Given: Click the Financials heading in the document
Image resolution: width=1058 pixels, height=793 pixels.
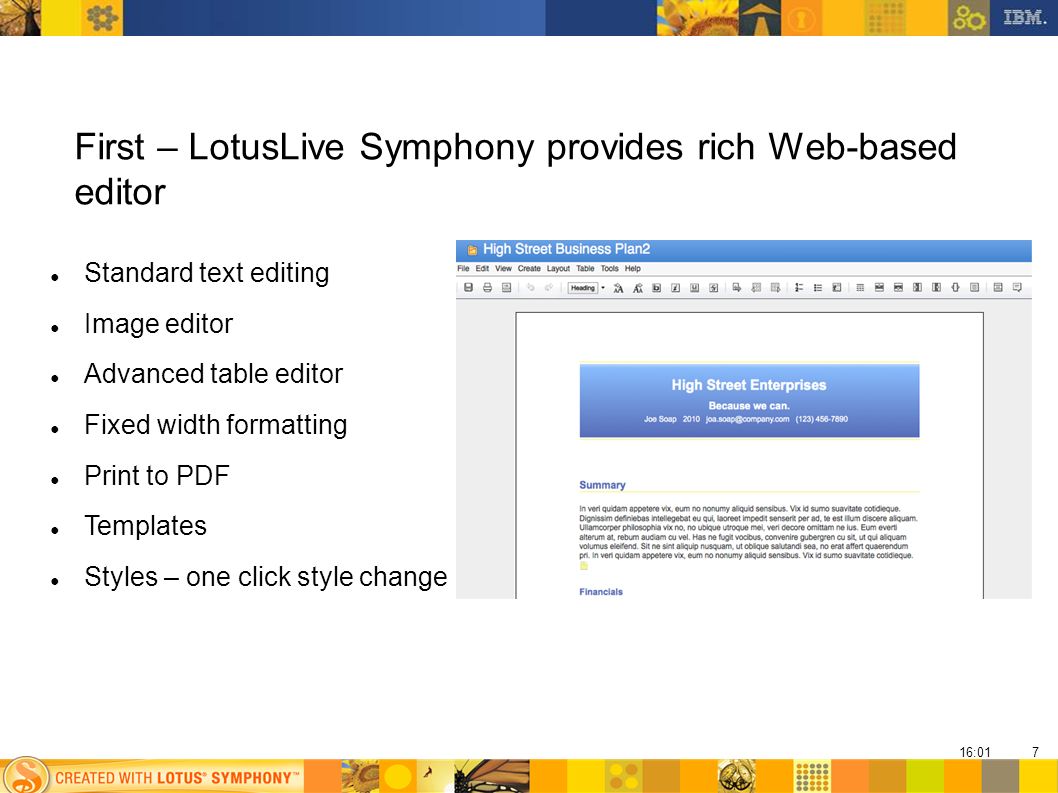Looking at the screenshot, I should [x=601, y=592].
